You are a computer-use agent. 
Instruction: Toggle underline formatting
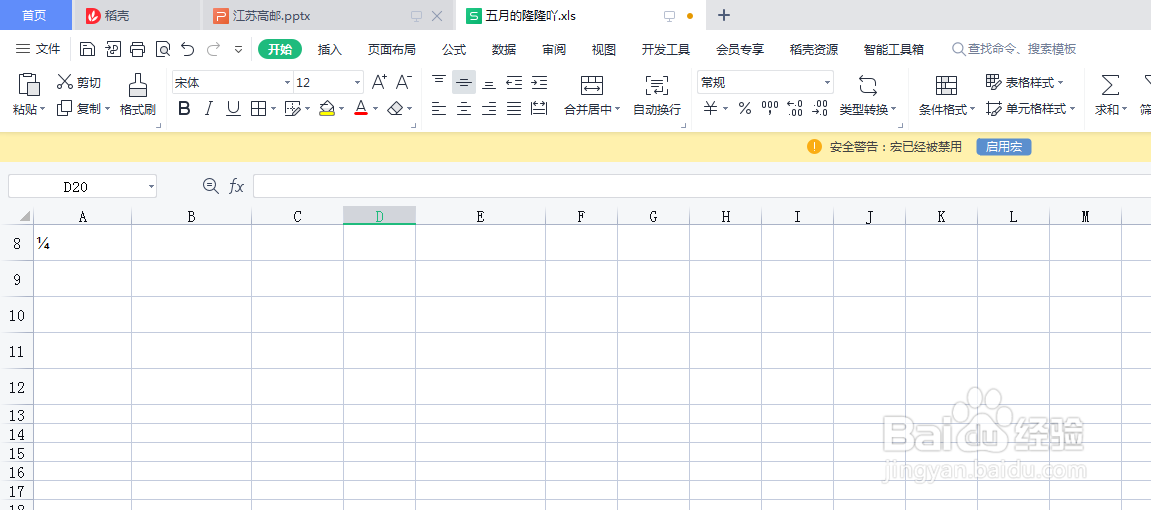pos(233,109)
